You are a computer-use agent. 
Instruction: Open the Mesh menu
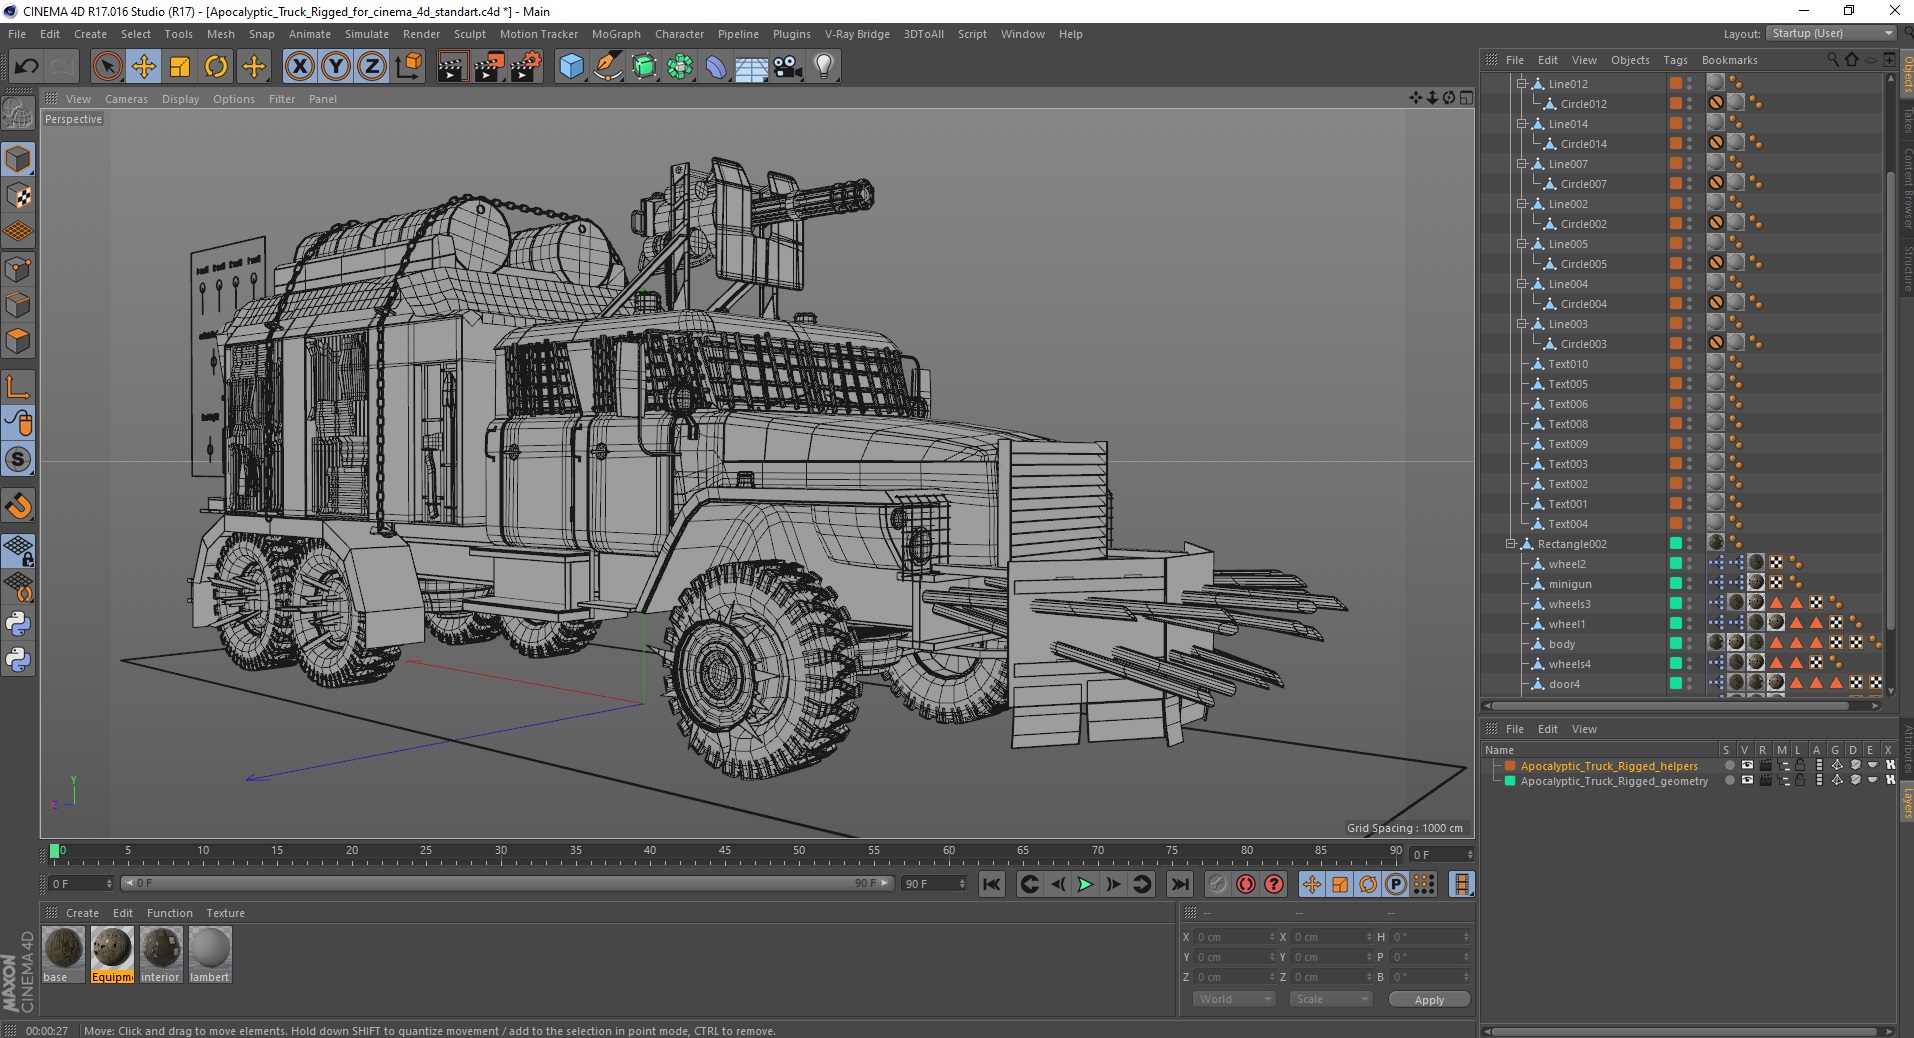[221, 34]
